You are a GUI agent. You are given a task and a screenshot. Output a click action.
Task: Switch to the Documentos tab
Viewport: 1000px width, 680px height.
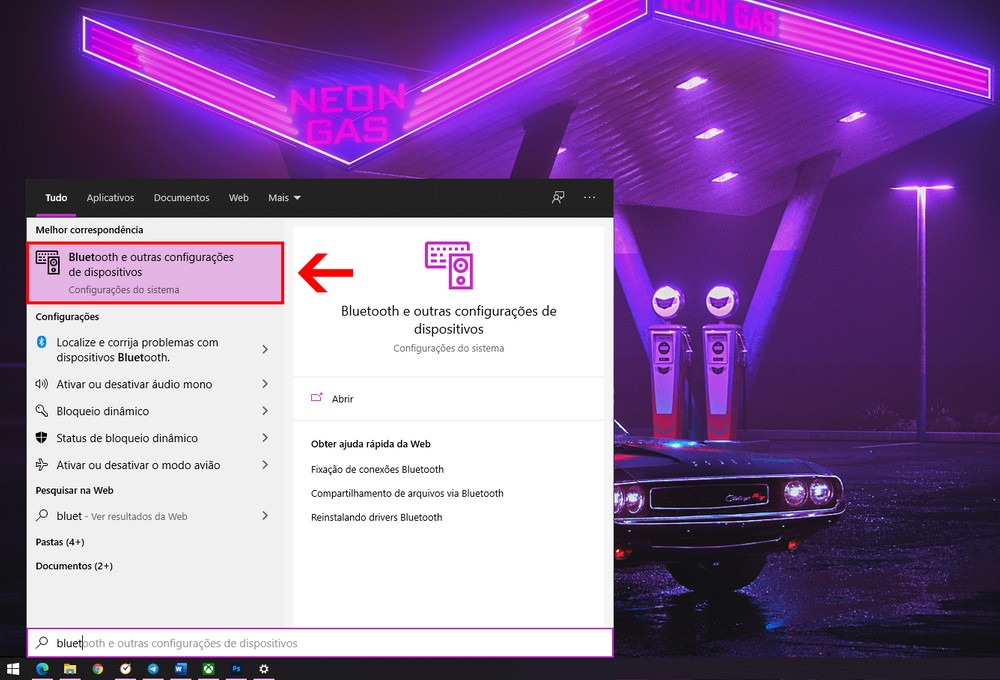click(181, 198)
